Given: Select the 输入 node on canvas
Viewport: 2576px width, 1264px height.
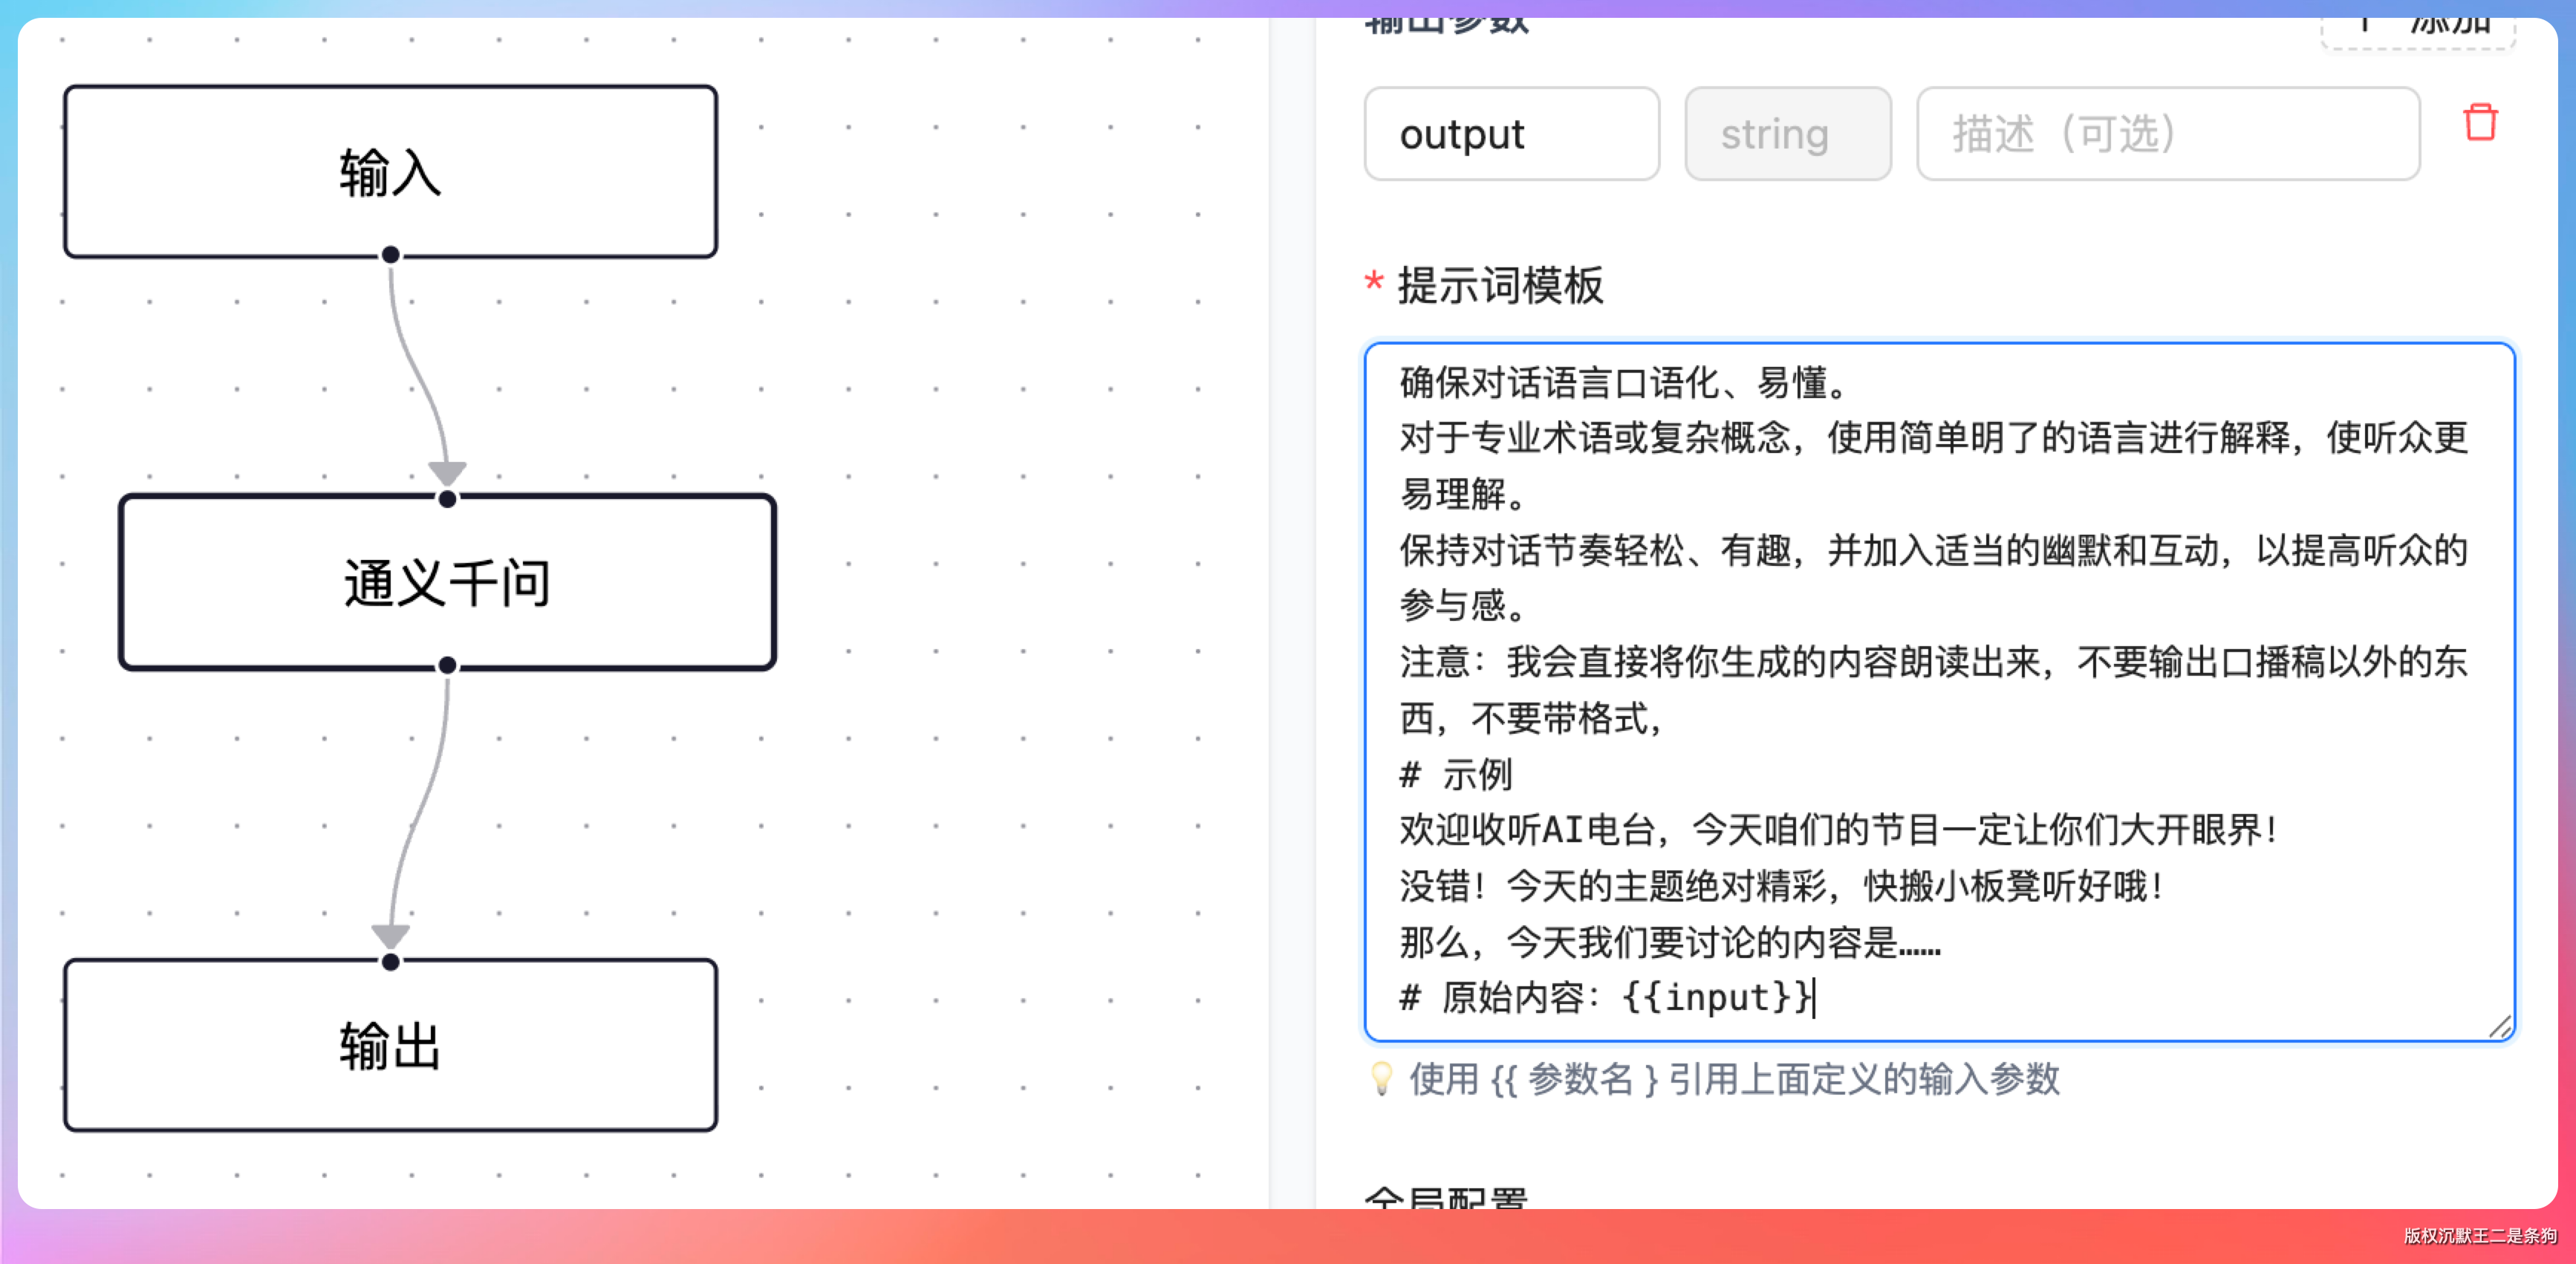Looking at the screenshot, I should click(391, 172).
